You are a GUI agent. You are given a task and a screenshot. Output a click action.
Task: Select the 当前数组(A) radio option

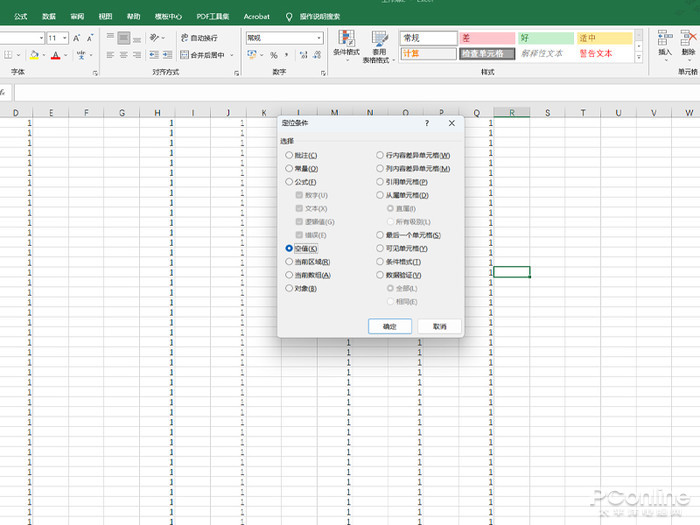coord(289,275)
